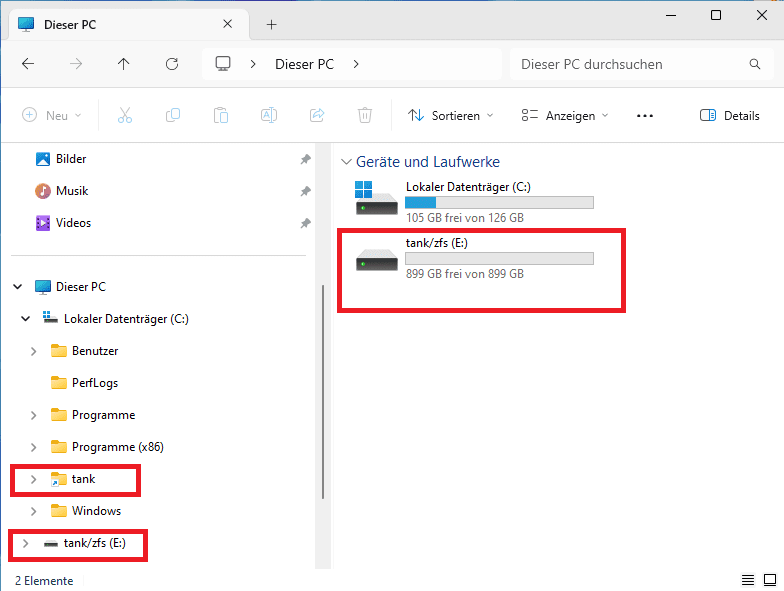Expand tank/zfs (E:) tree node
The image size is (784, 591).
pos(26,543)
